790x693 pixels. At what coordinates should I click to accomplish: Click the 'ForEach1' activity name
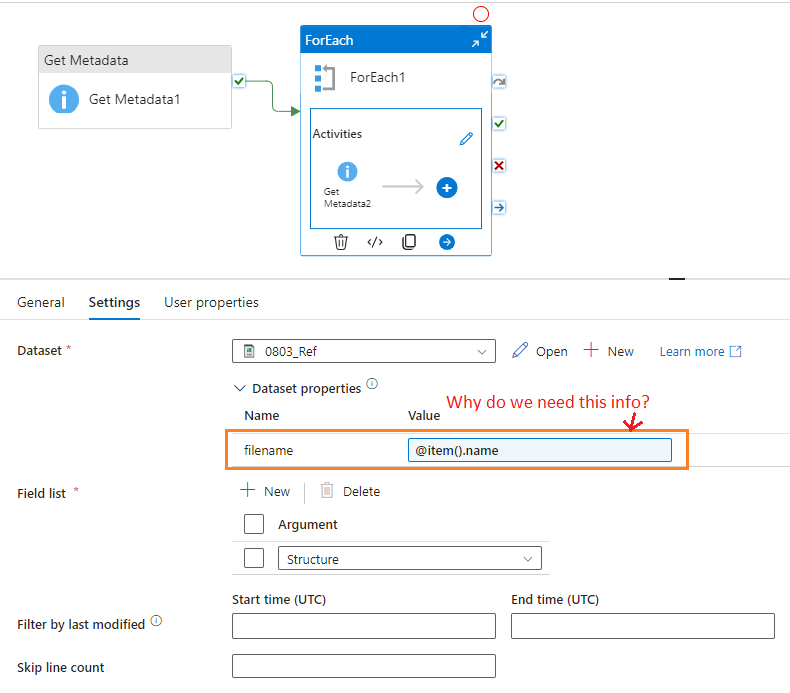tap(377, 77)
